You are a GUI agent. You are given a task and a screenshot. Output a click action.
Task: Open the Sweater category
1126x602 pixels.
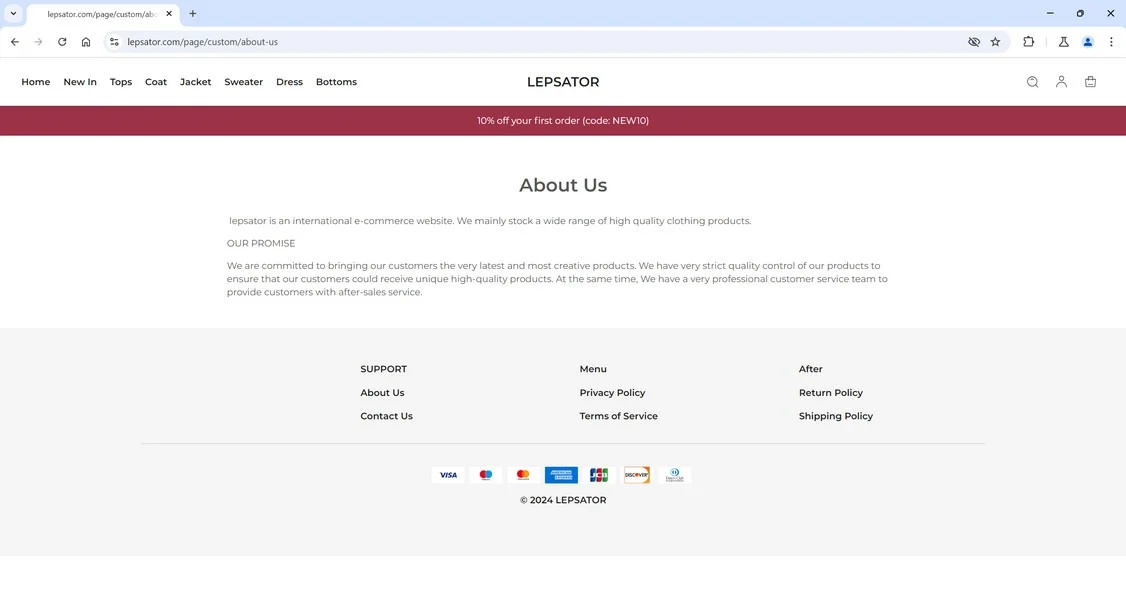243,82
